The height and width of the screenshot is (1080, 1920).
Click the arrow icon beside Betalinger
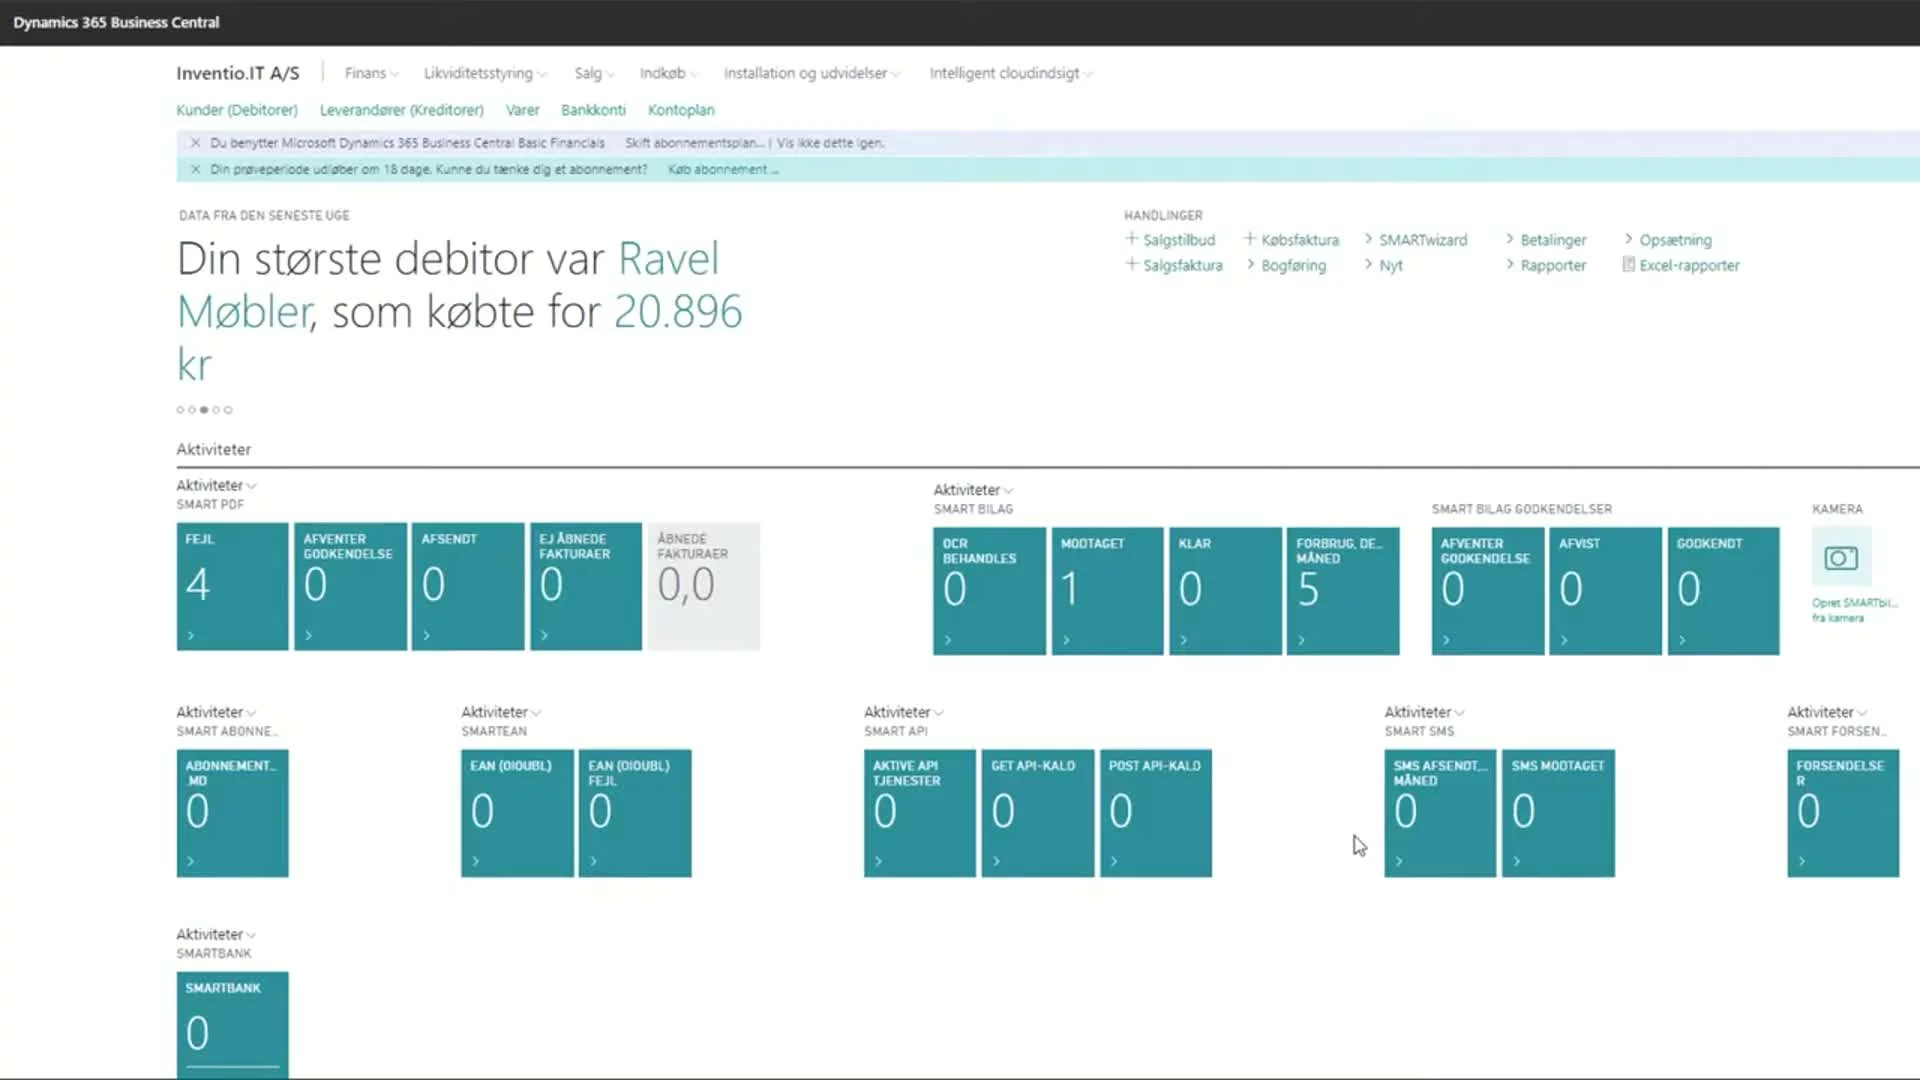coord(1509,239)
